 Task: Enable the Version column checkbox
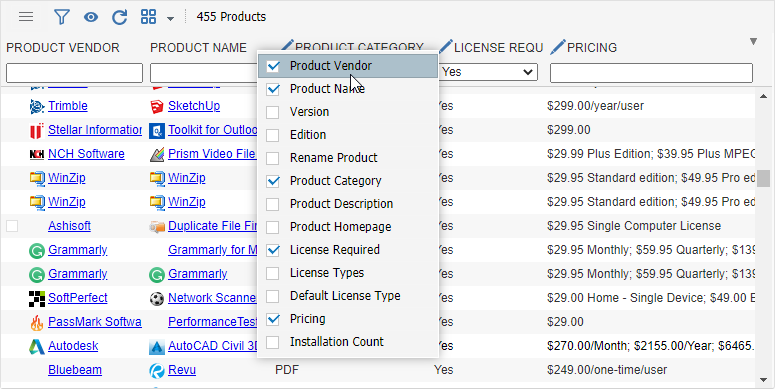272,112
